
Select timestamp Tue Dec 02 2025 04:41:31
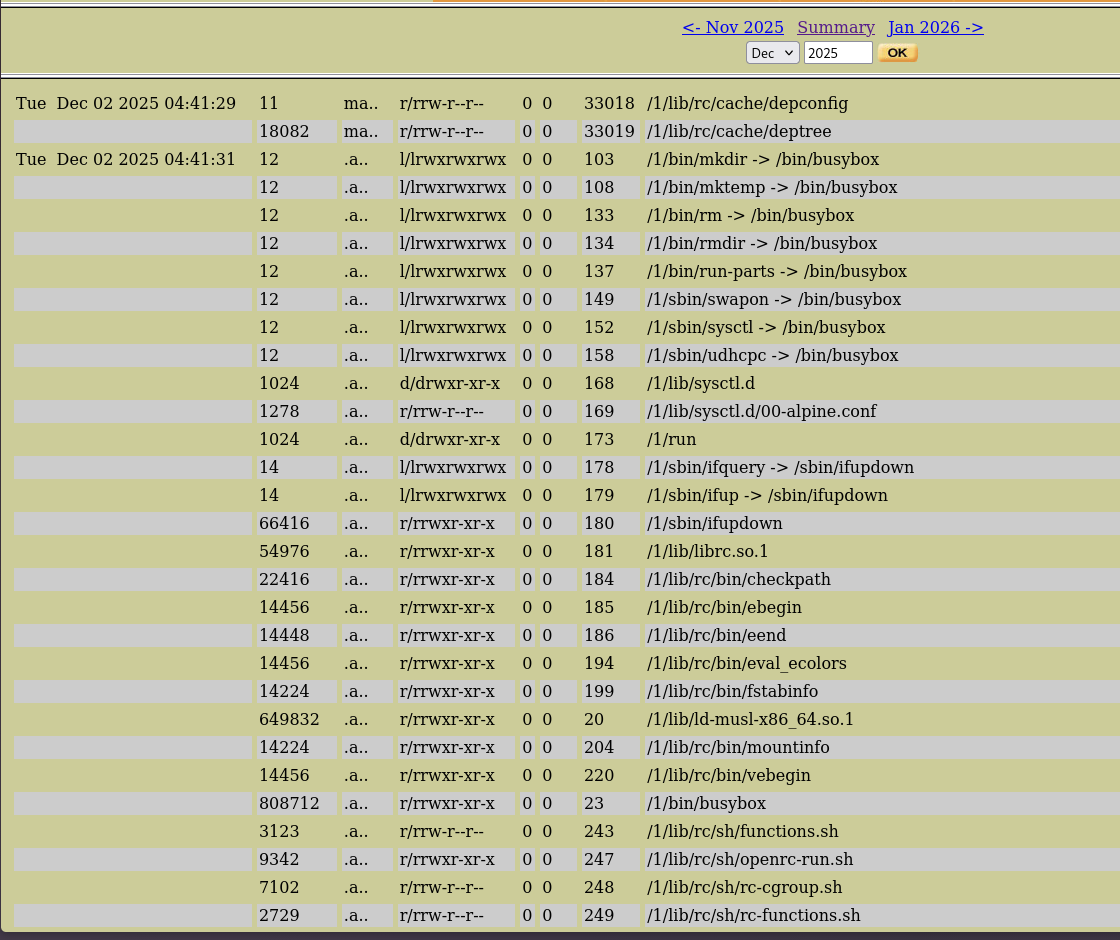pyautogui.click(x=126, y=159)
